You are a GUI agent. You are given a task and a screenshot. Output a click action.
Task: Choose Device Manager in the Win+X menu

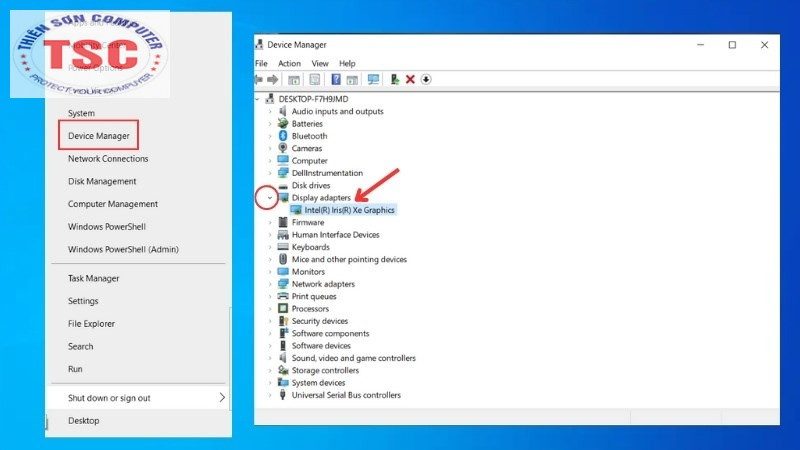tap(98, 136)
